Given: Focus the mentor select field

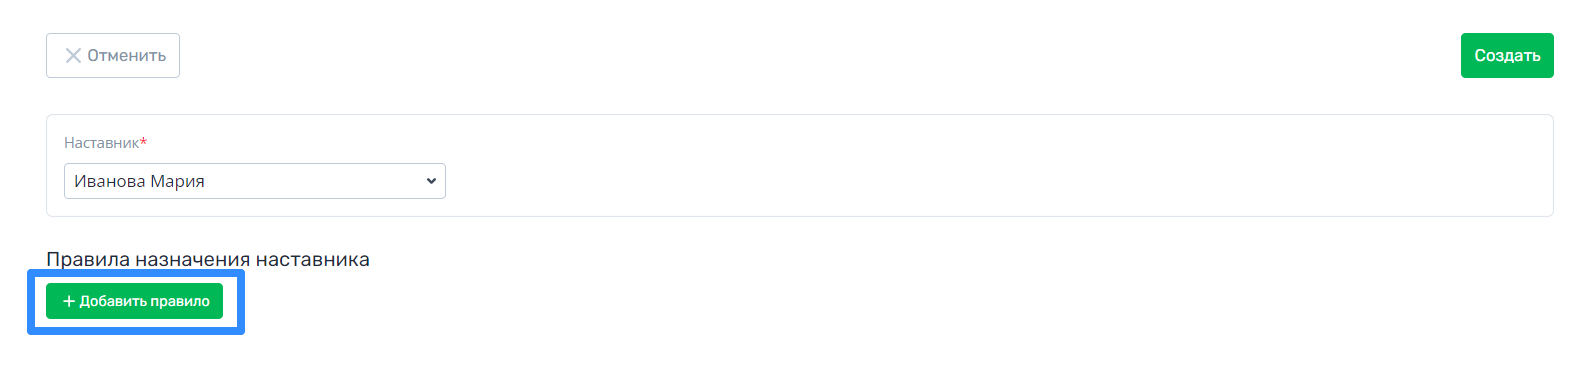Looking at the screenshot, I should (x=255, y=181).
